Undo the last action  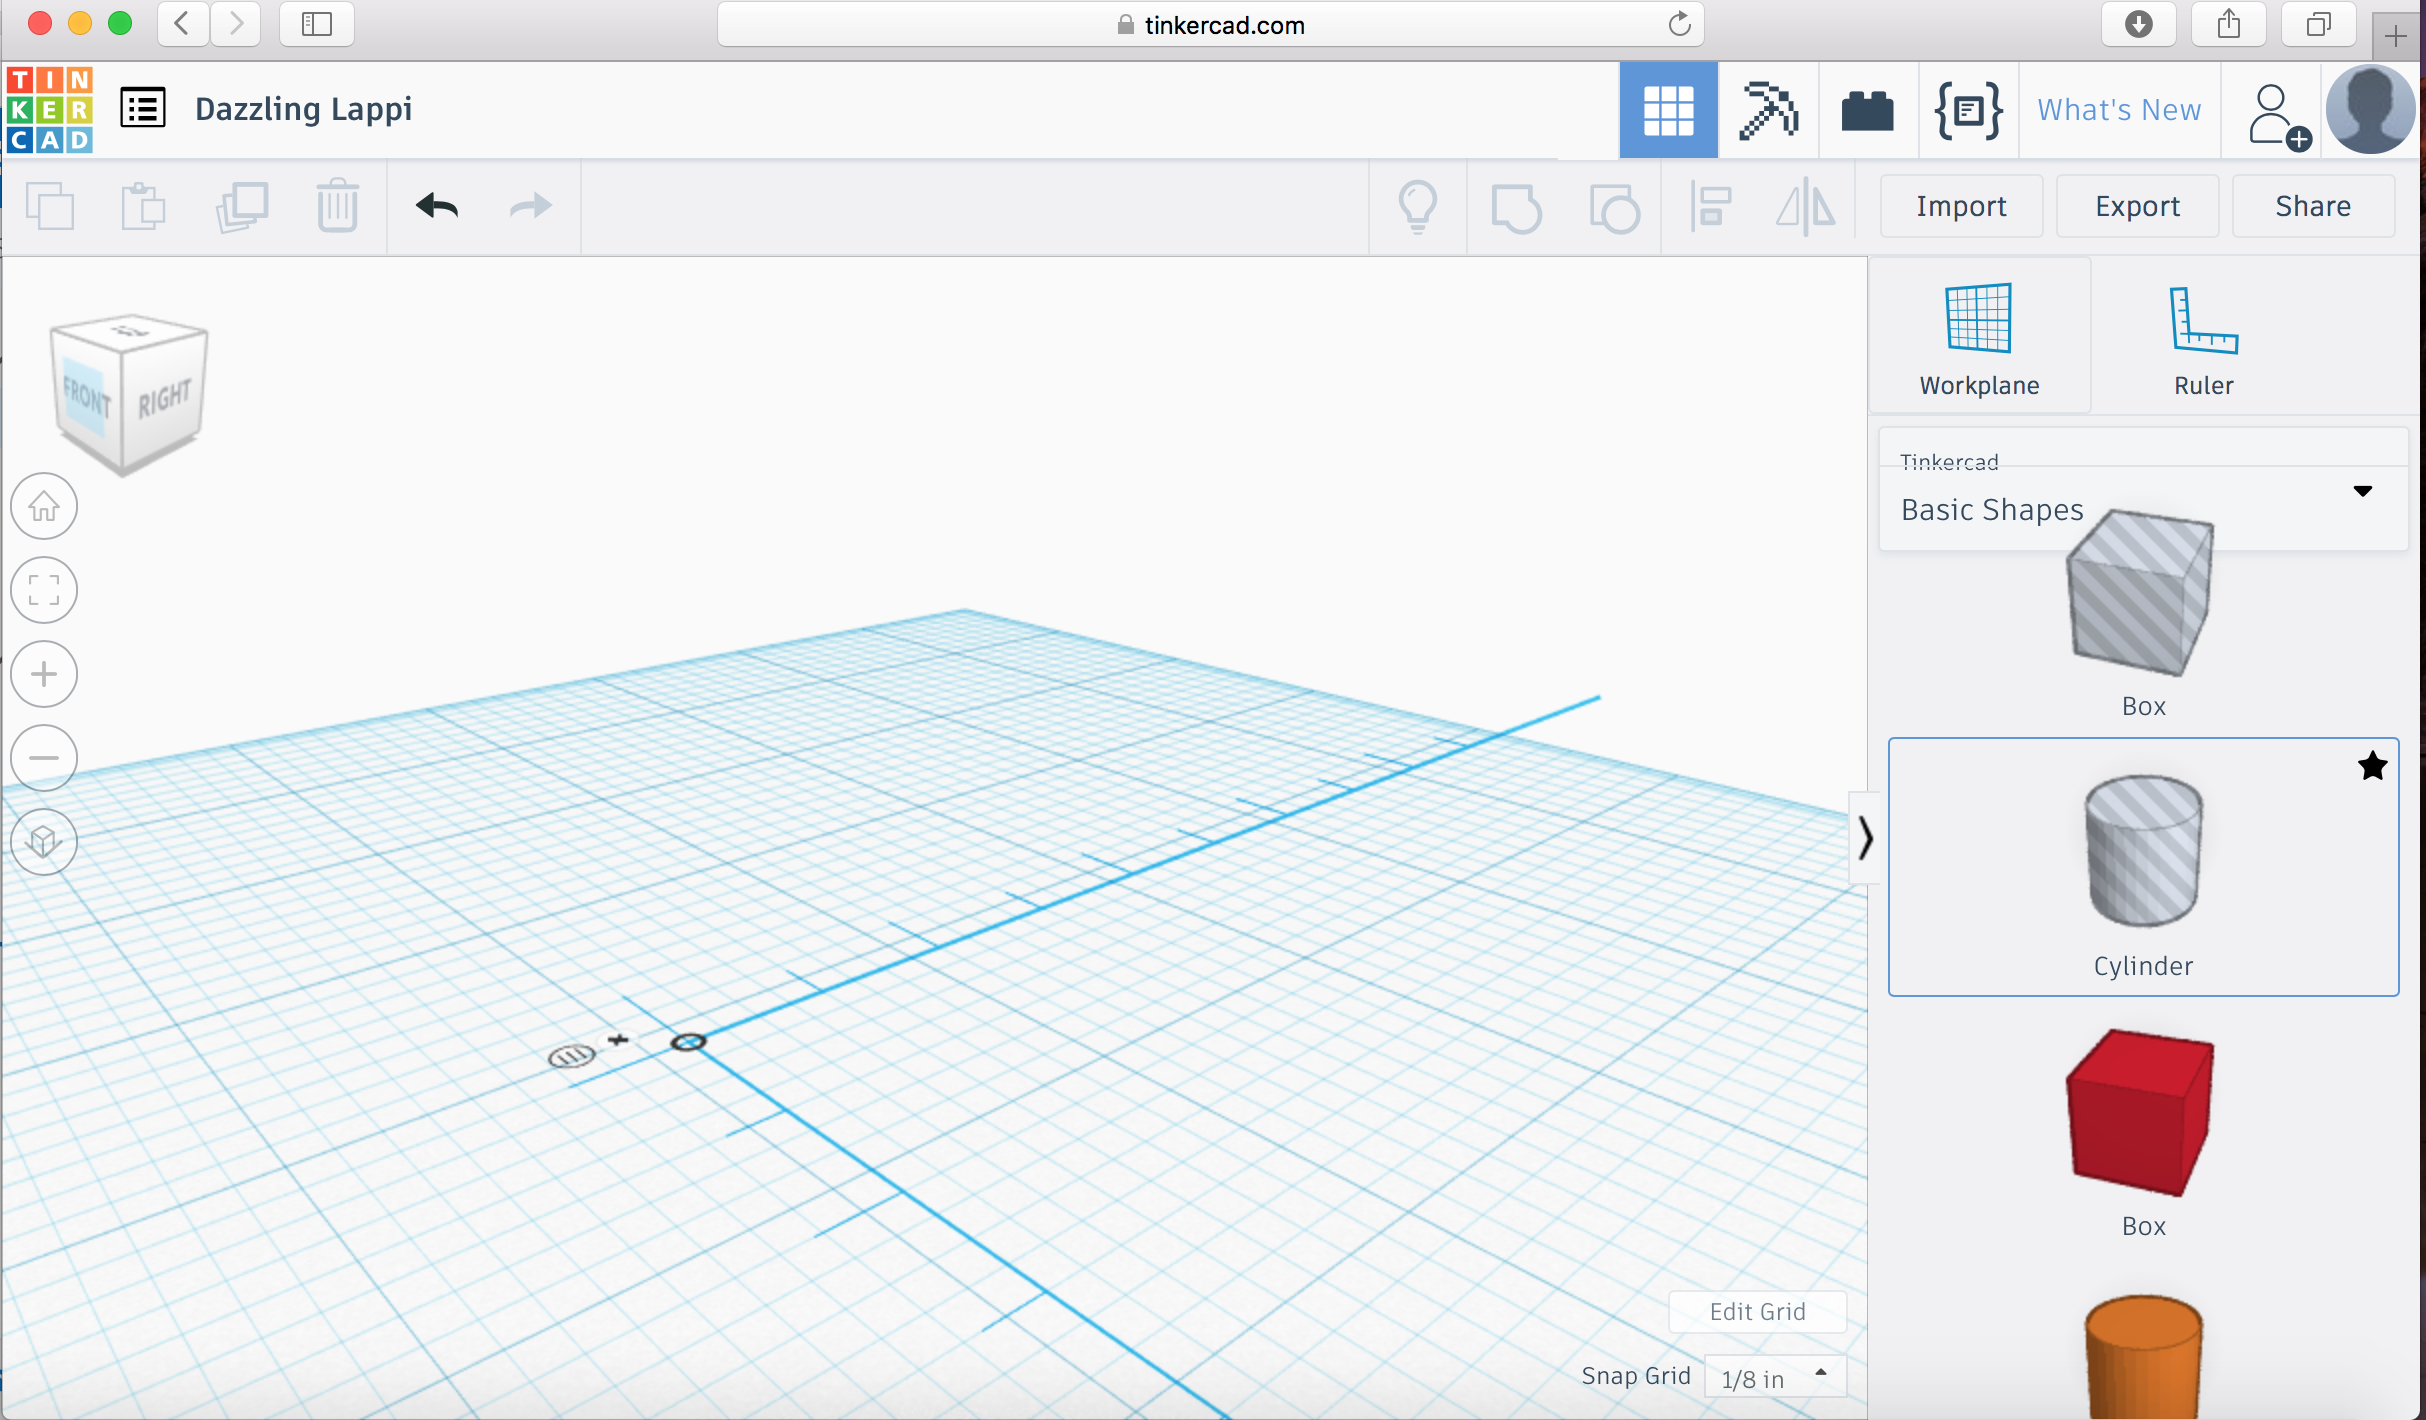437,206
